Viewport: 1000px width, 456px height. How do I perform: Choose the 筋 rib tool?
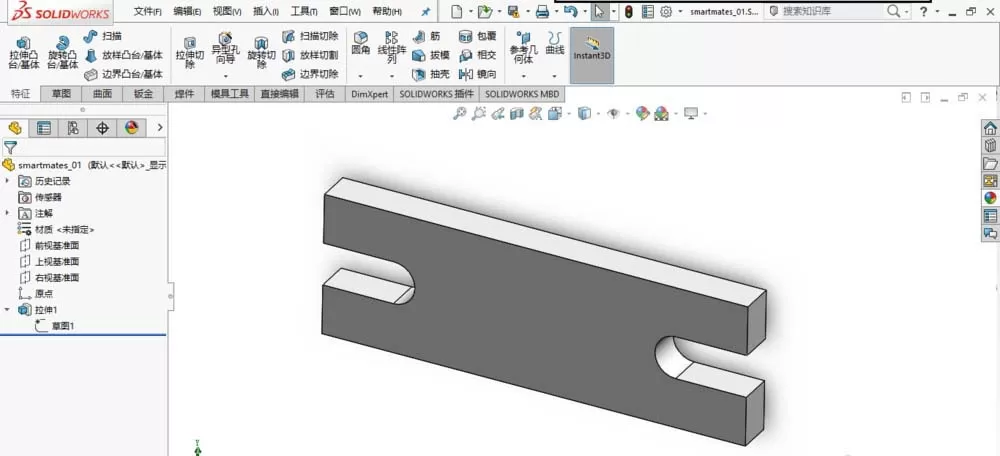click(x=427, y=36)
